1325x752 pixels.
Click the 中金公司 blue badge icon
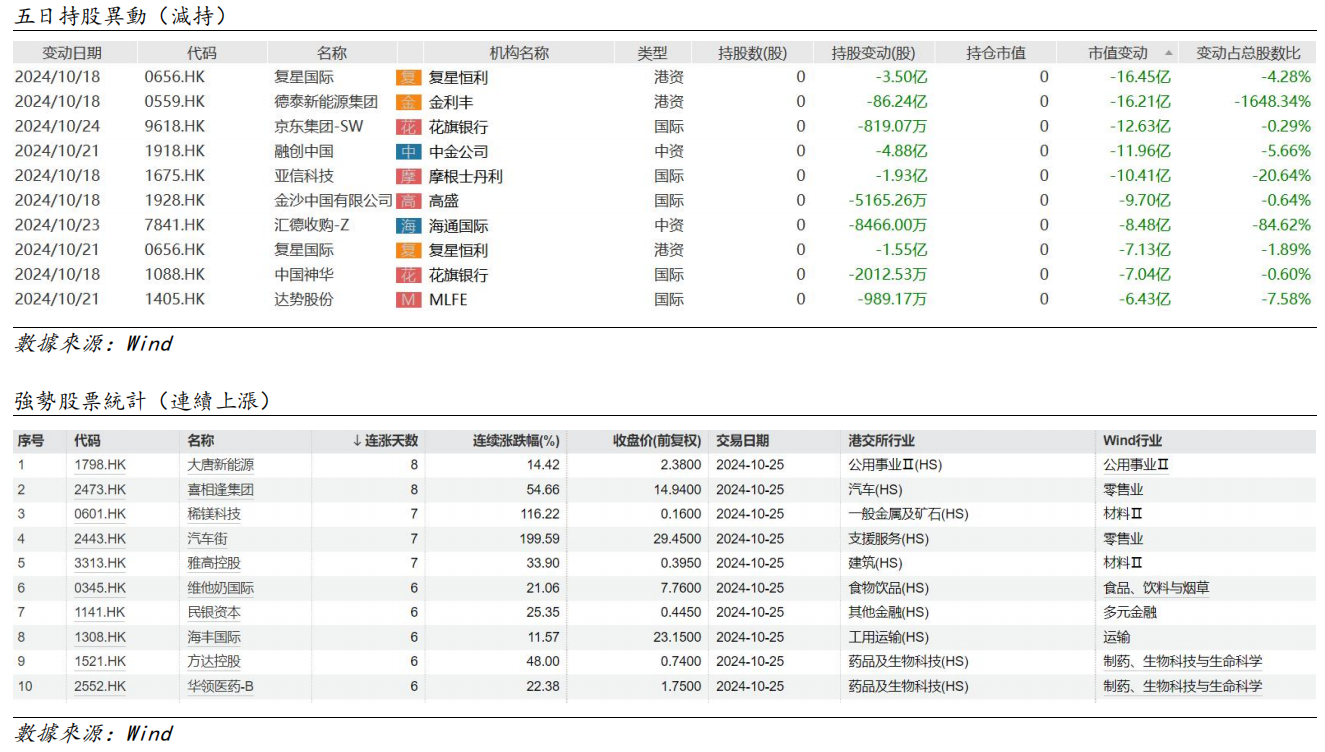pyautogui.click(x=408, y=152)
